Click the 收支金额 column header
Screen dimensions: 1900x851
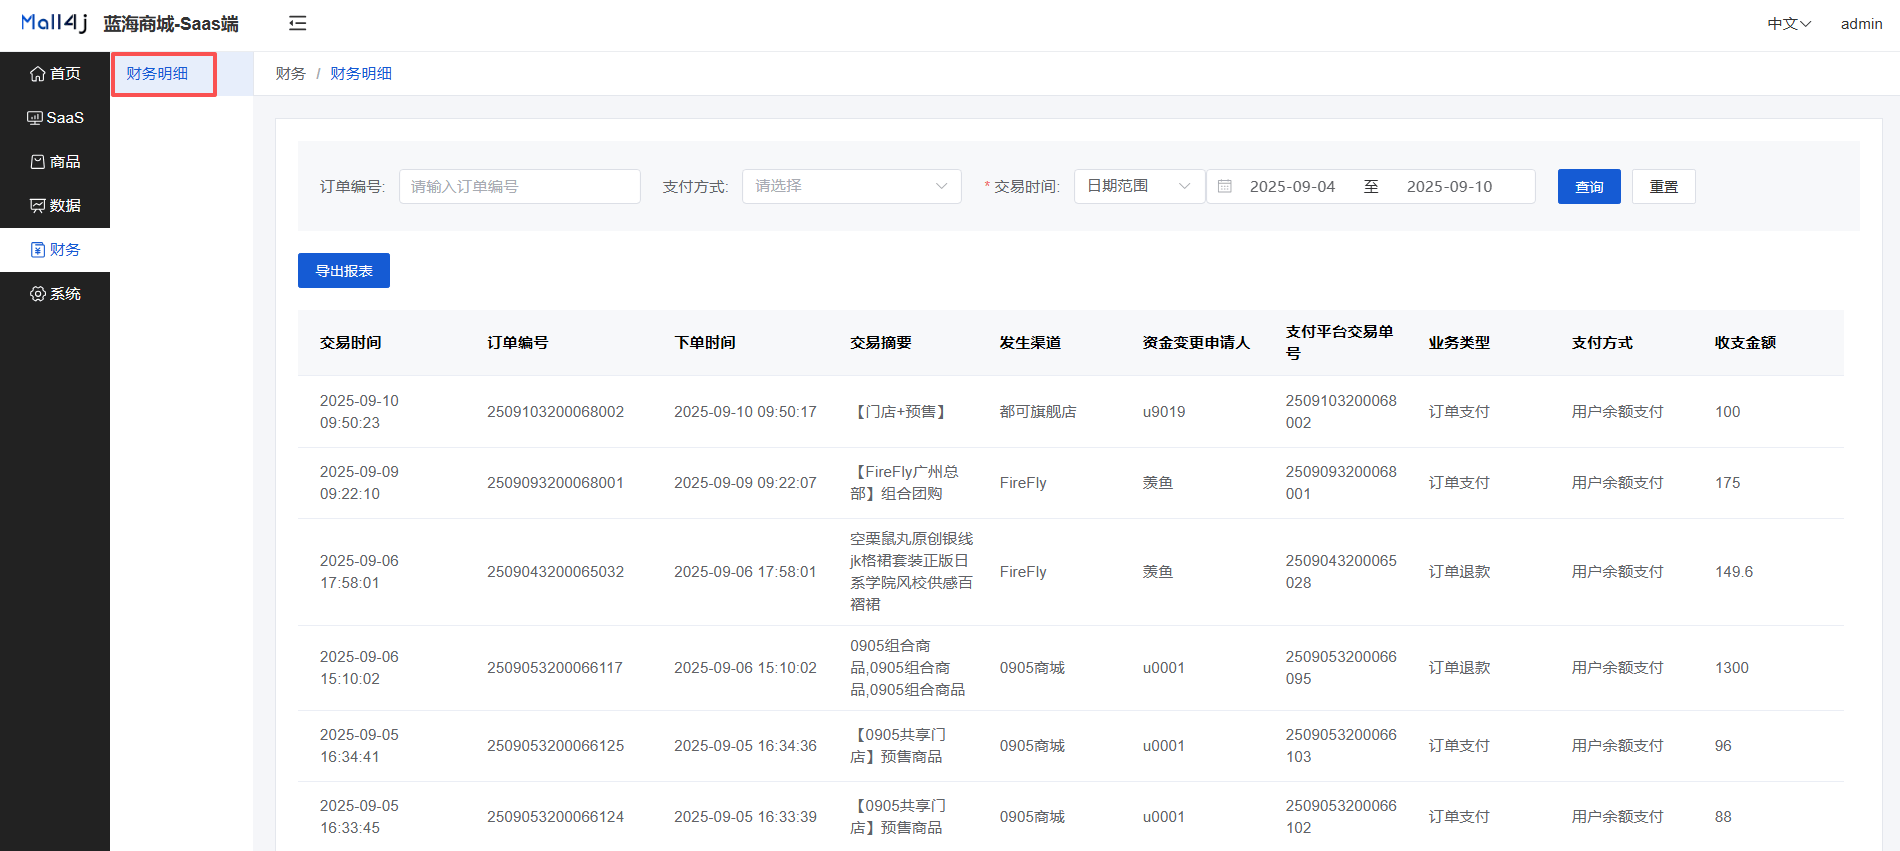tap(1745, 343)
